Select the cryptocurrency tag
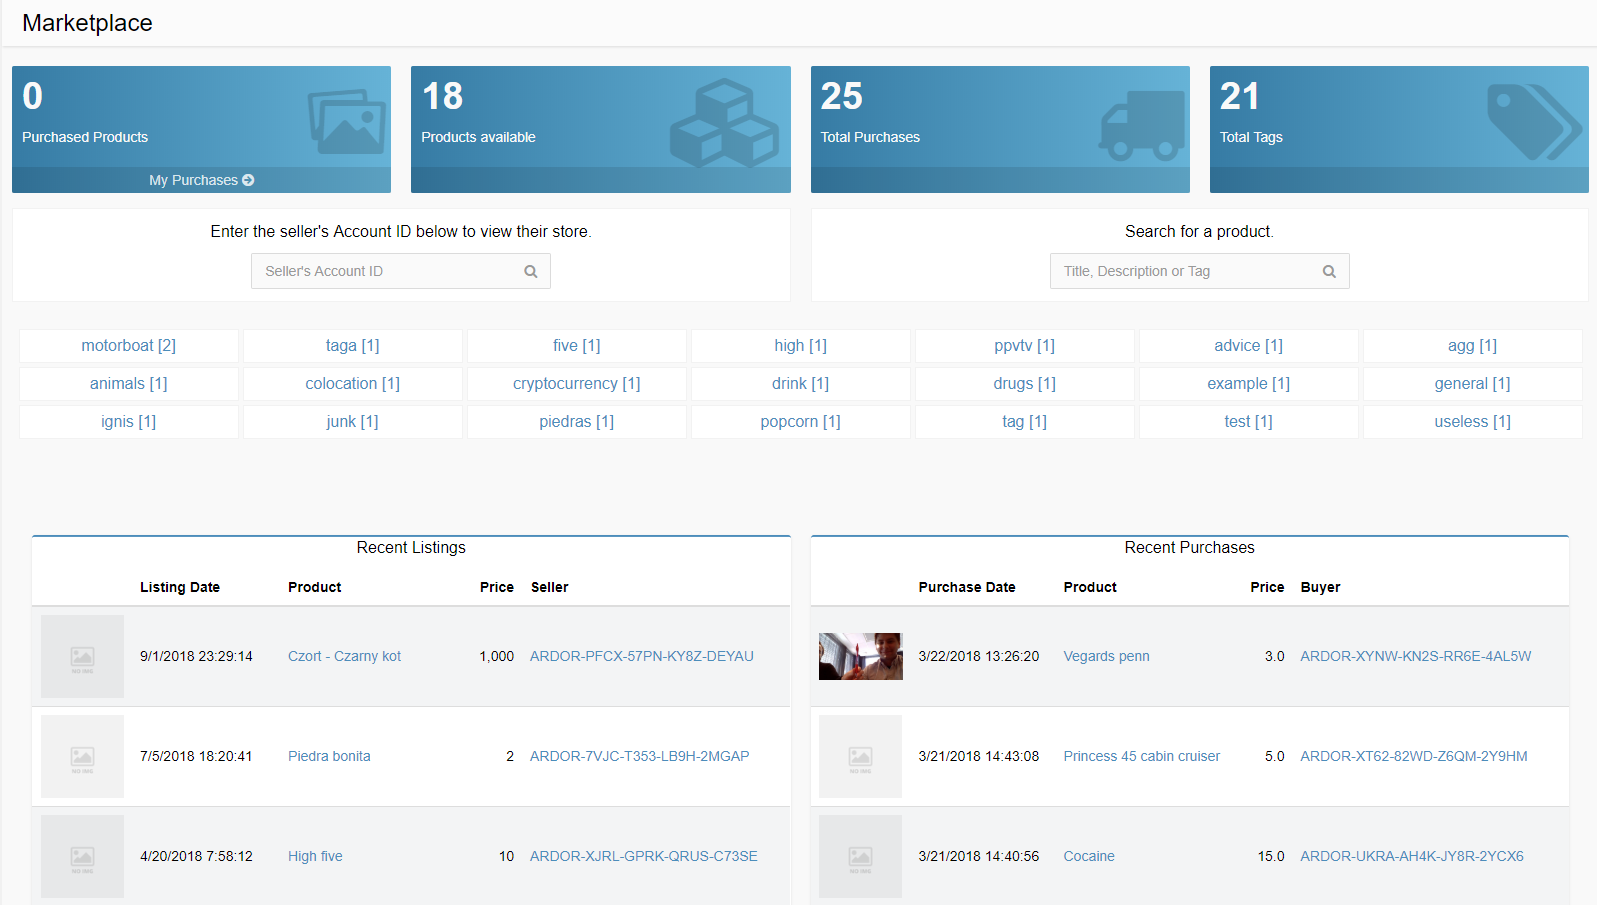1597x905 pixels. (x=576, y=383)
